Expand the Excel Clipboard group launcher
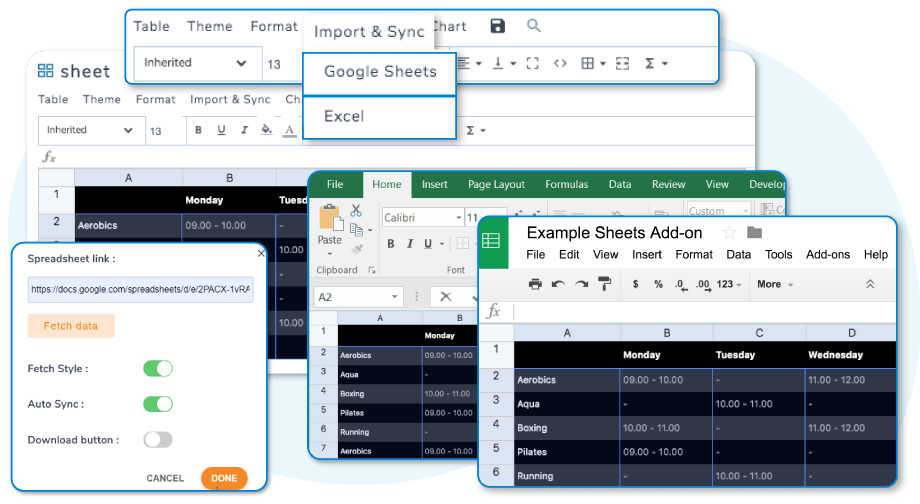The width and height of the screenshot is (920, 504). (371, 270)
